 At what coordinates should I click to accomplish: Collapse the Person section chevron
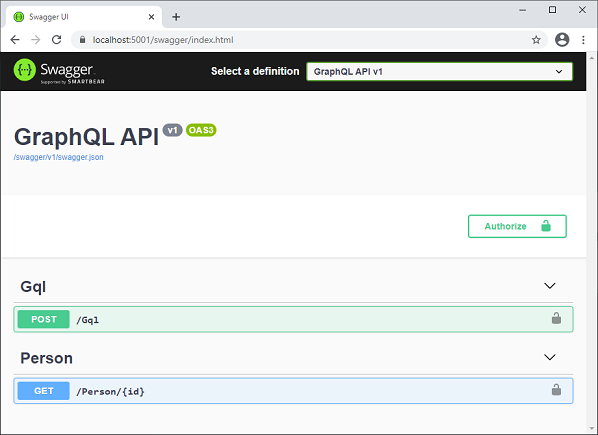[x=550, y=358]
